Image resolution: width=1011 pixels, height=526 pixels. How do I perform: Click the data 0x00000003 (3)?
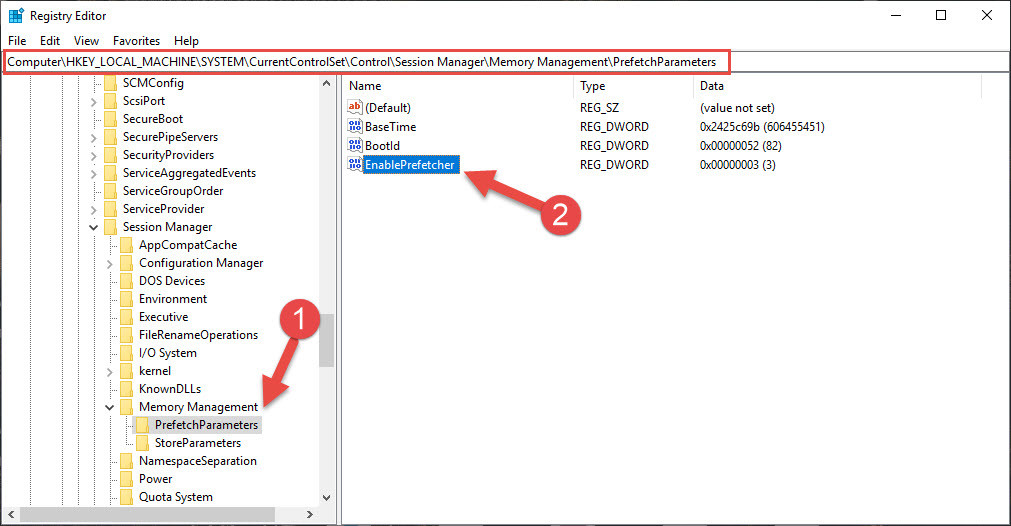point(738,164)
